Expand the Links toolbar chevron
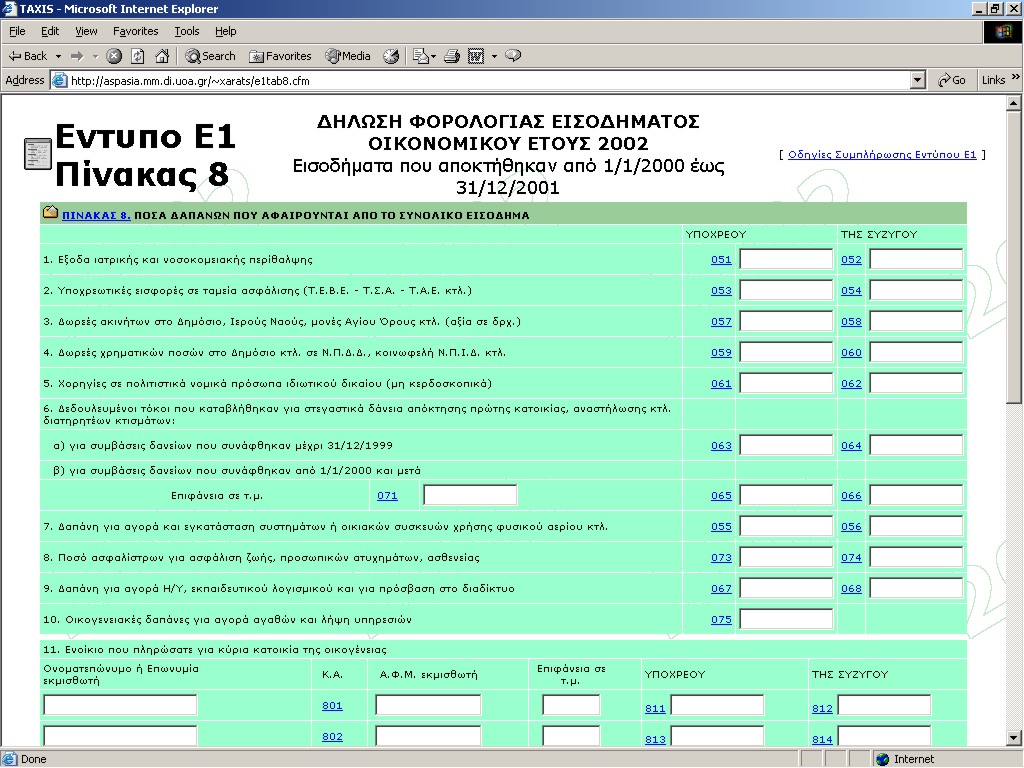 point(1016,78)
